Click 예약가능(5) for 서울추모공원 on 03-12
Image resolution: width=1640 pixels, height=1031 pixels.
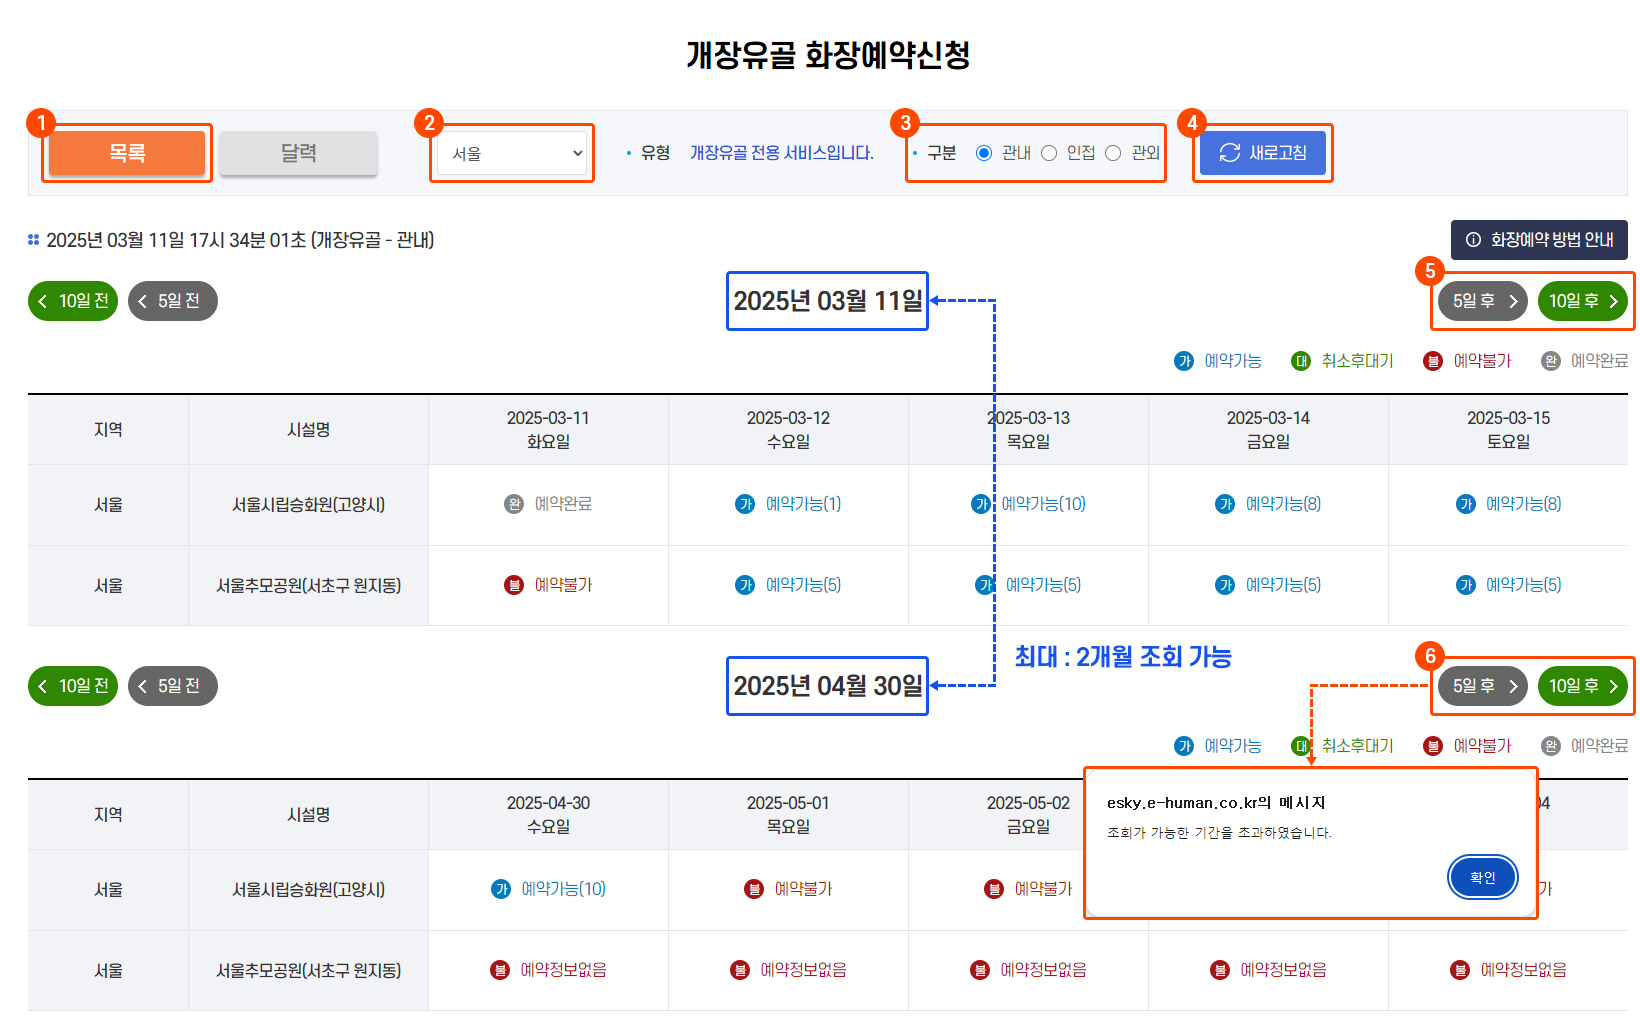tap(788, 585)
